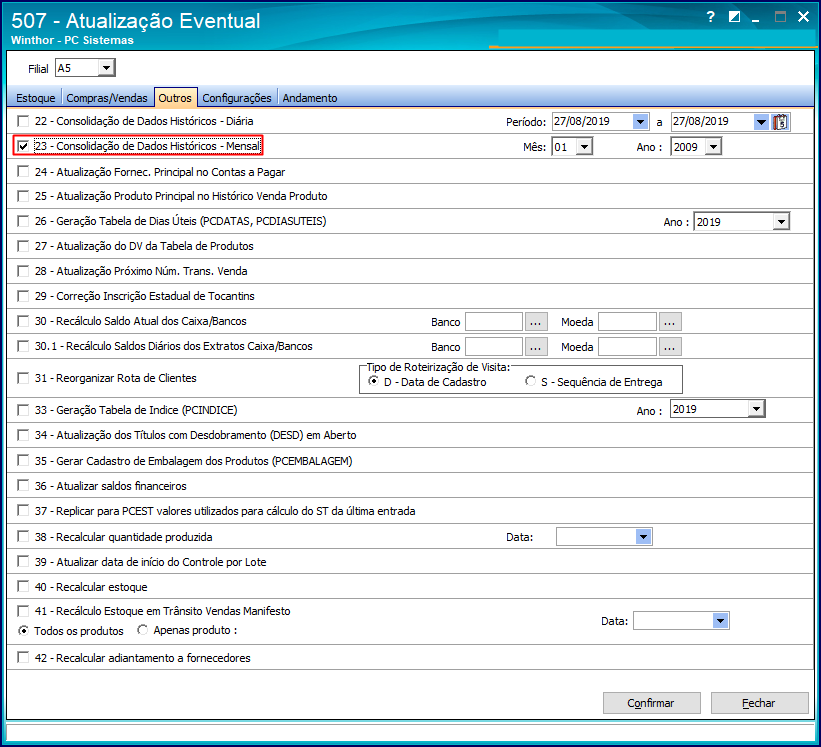Expand the Período start date dropdown
This screenshot has width=821, height=747.
click(x=640, y=122)
